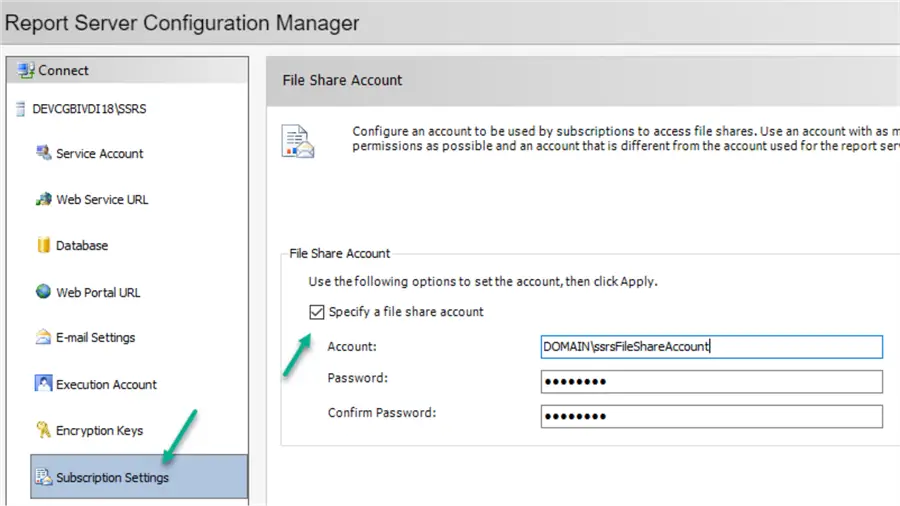Image resolution: width=900 pixels, height=506 pixels.
Task: Click the Confirm Password field
Action: pos(711,416)
